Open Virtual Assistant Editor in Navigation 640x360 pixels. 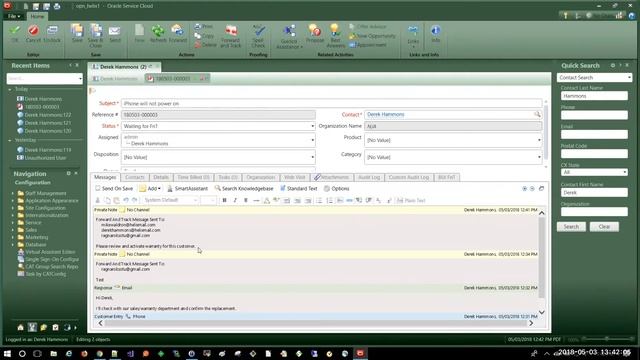pyautogui.click(x=50, y=252)
